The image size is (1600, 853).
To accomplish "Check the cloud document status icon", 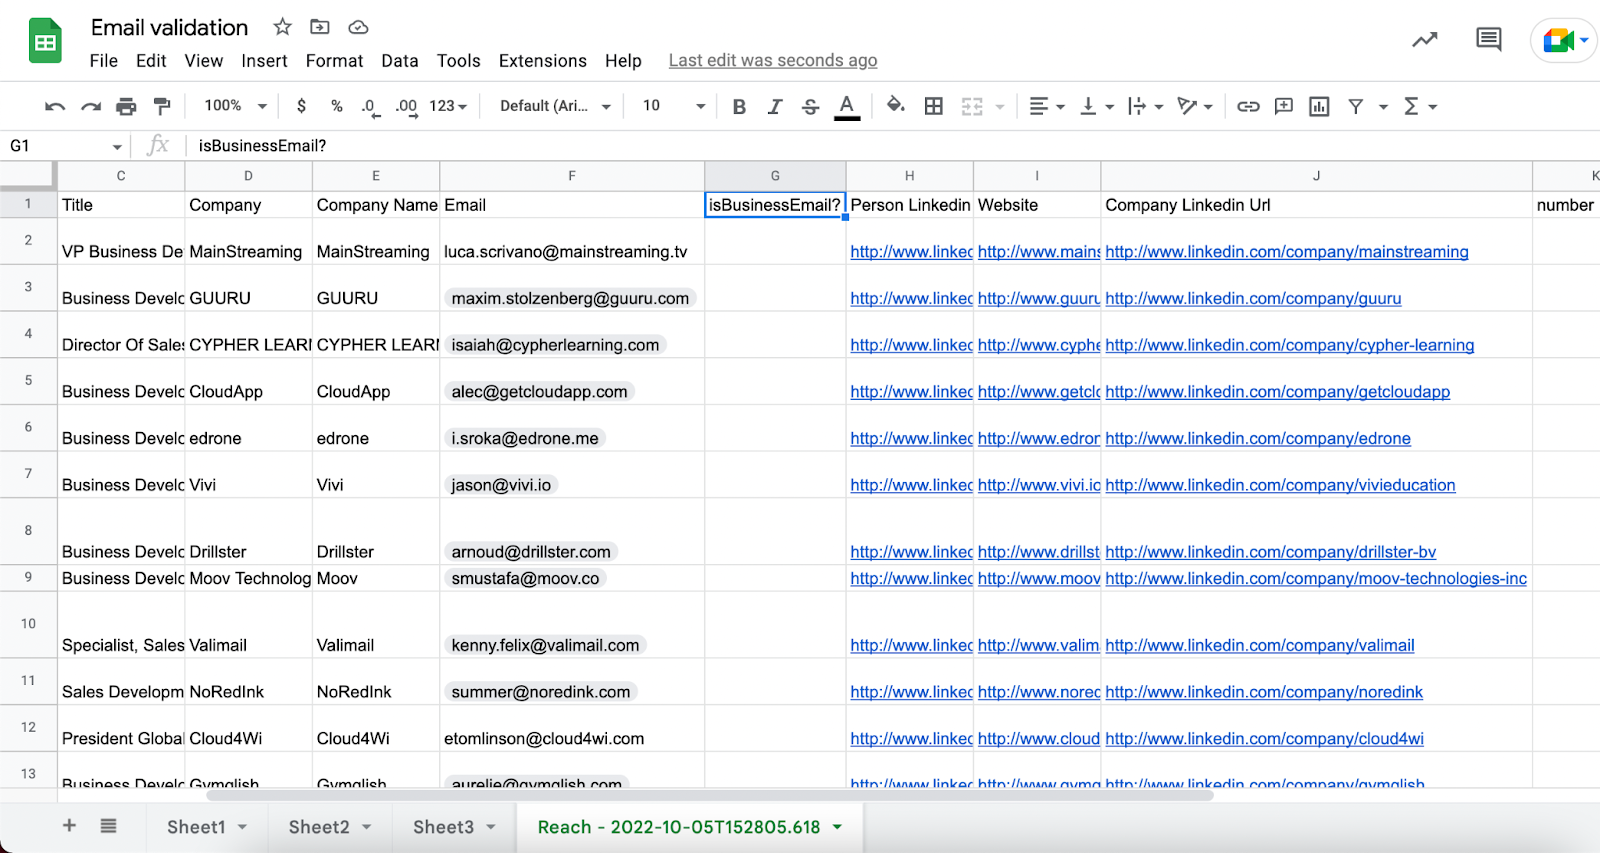I will 358,27.
